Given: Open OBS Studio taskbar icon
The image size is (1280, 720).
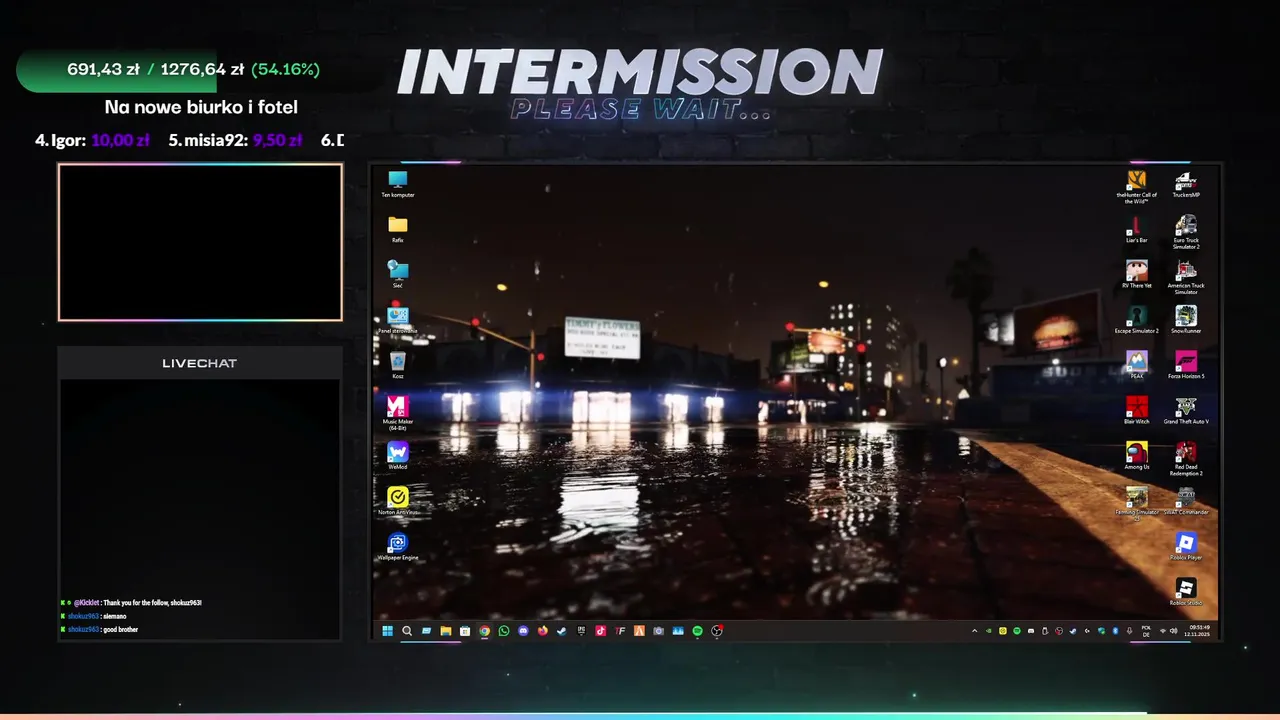Looking at the screenshot, I should (x=717, y=631).
